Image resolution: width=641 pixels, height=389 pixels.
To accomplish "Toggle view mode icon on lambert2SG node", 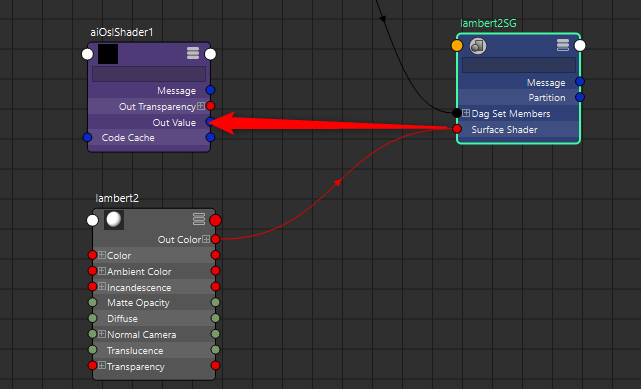I will tap(563, 45).
